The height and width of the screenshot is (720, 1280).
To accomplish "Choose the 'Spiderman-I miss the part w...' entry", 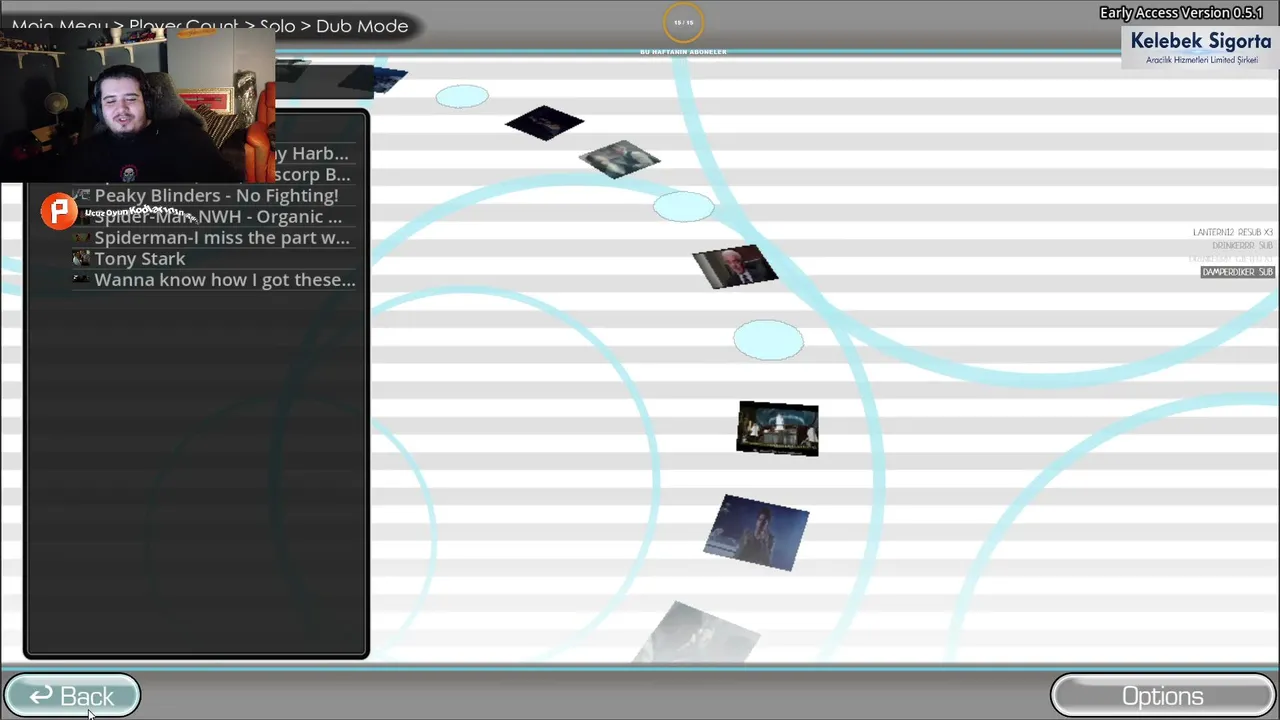I will (222, 238).
